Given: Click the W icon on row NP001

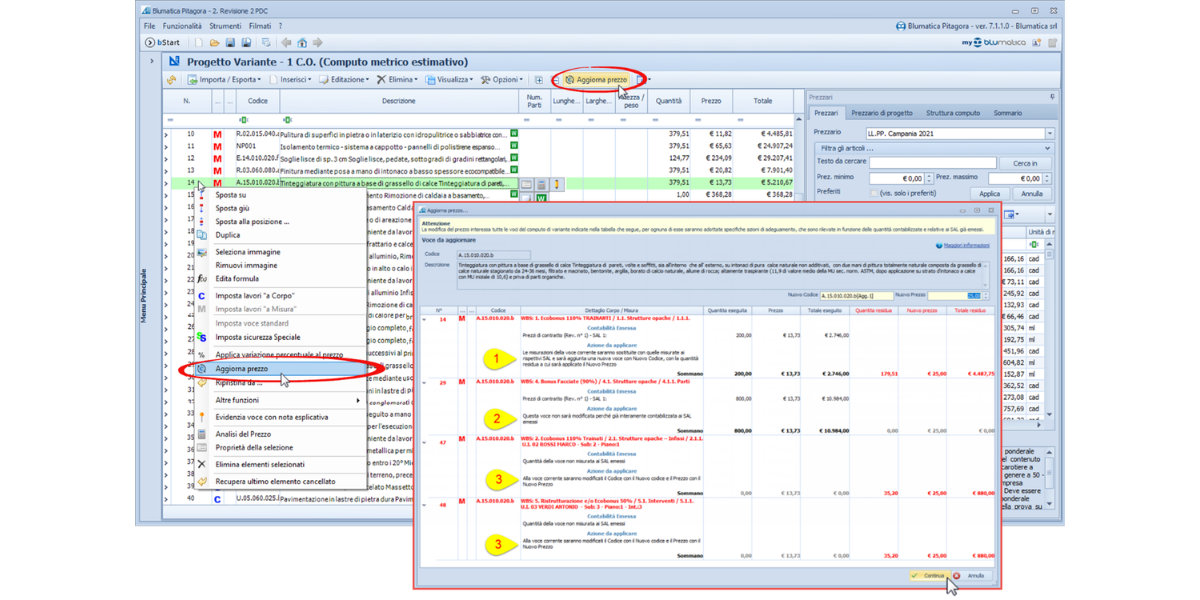Looking at the screenshot, I should click(514, 146).
